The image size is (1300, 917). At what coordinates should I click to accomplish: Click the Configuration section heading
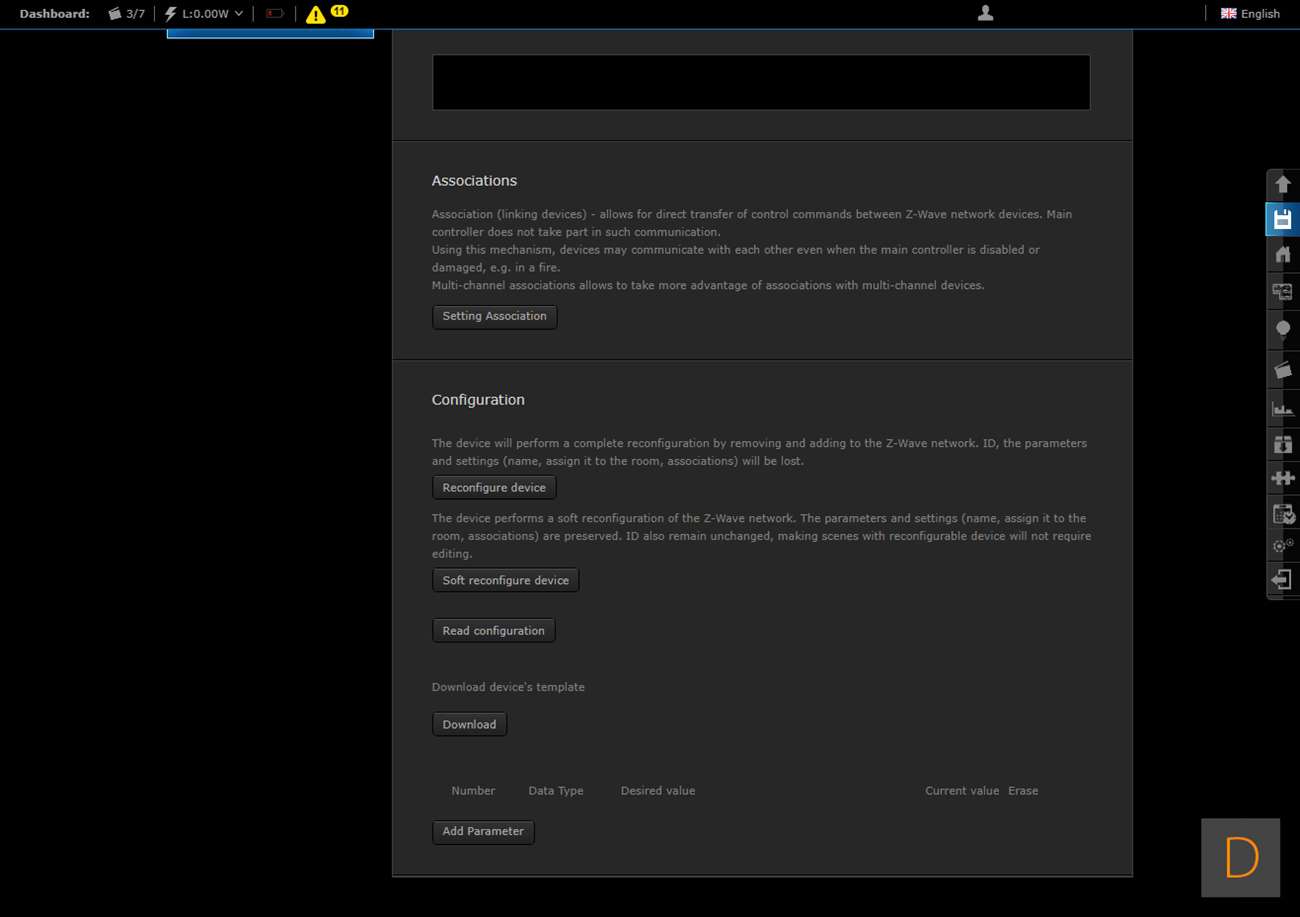[x=478, y=400]
